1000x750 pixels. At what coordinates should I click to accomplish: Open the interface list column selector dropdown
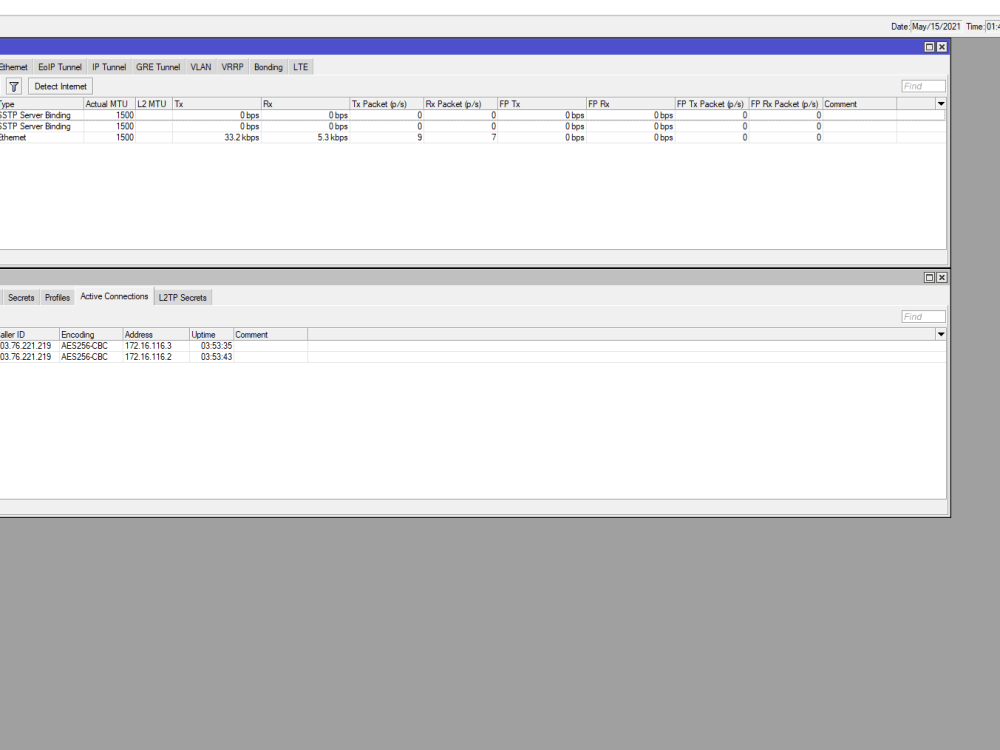pos(940,103)
